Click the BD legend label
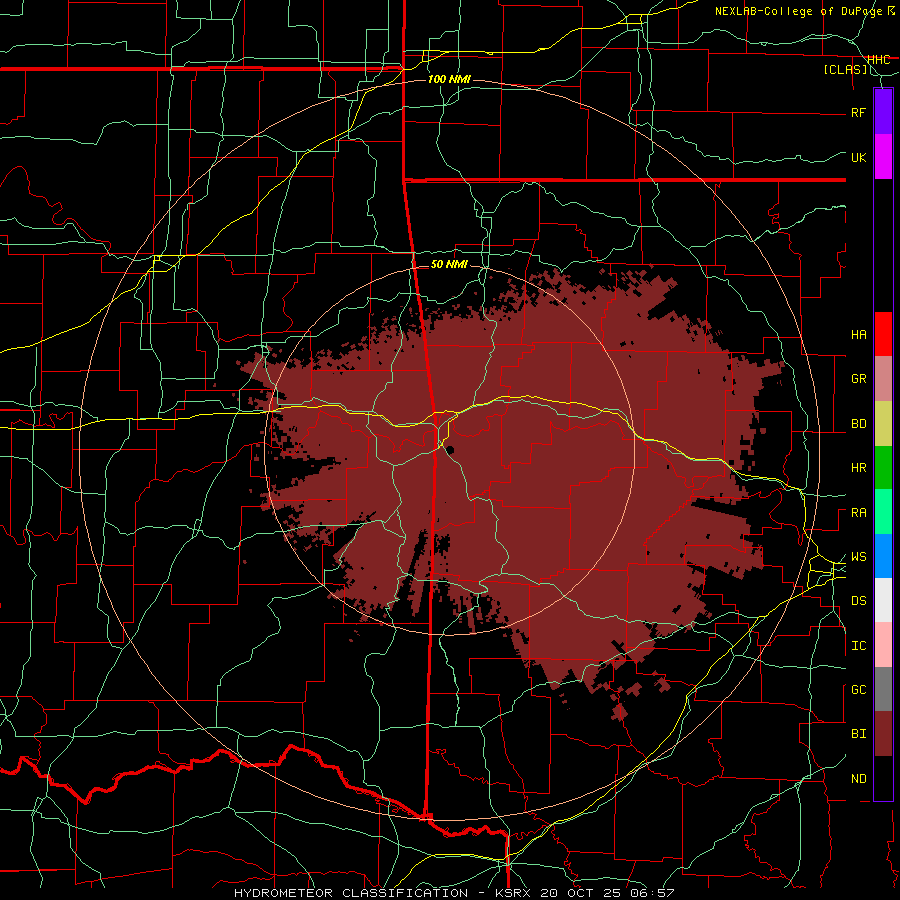This screenshot has height=900, width=900. tap(858, 424)
